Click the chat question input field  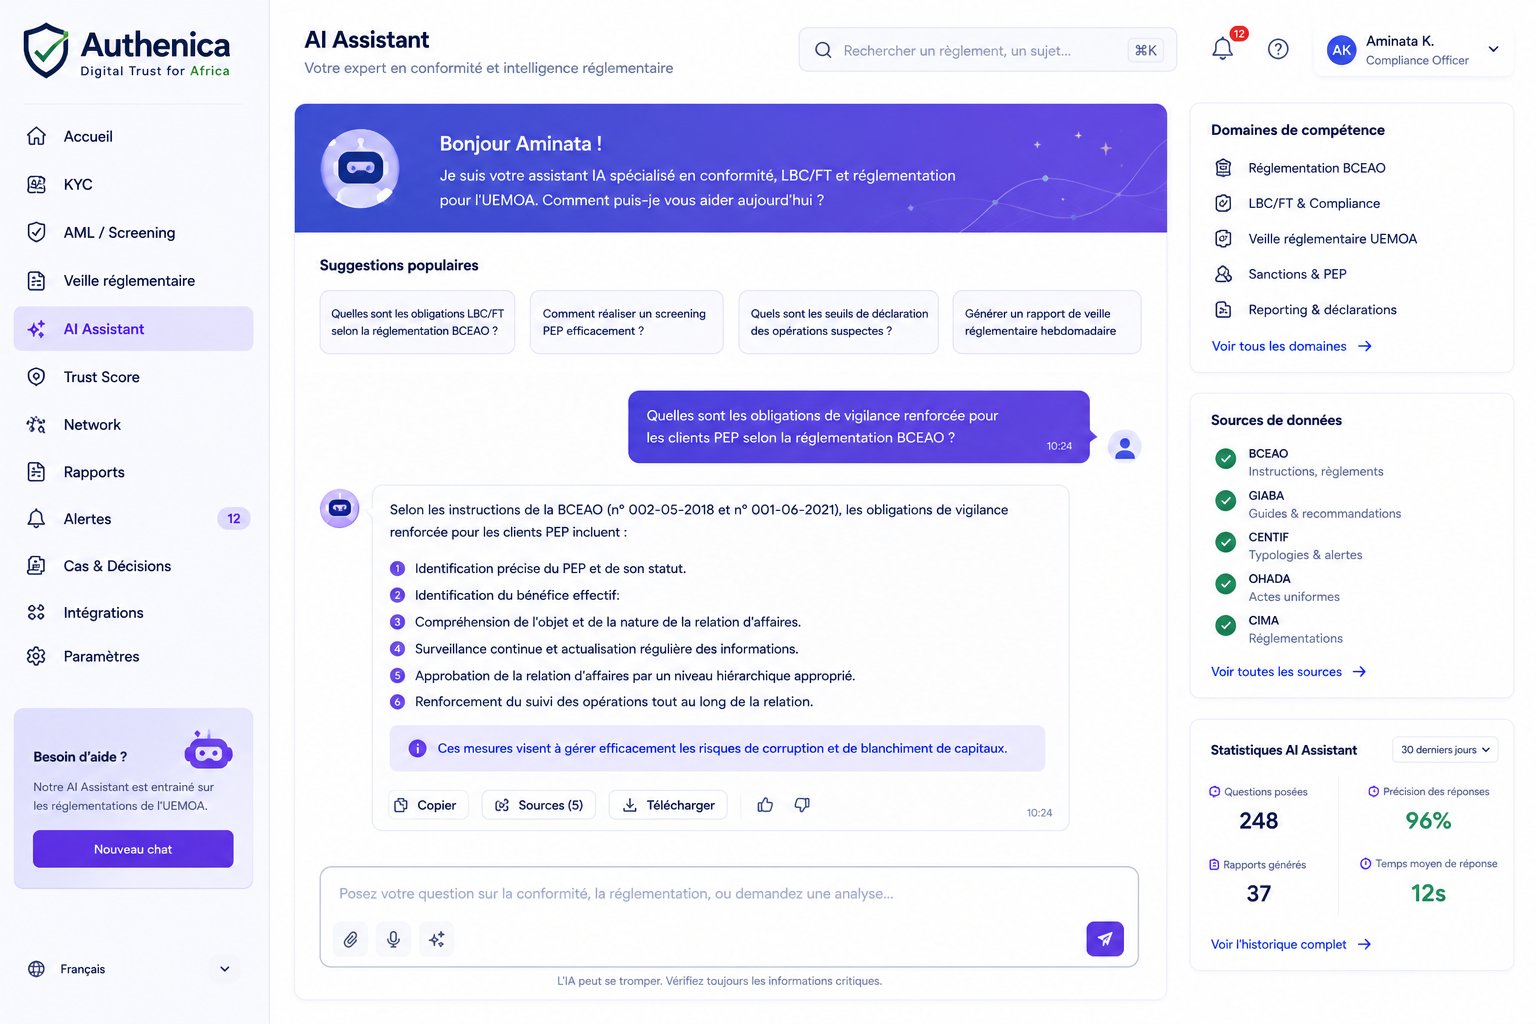(729, 894)
